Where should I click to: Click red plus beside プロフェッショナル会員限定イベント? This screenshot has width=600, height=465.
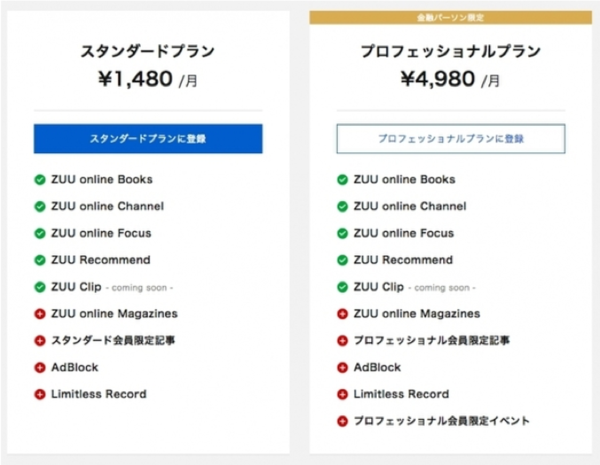pos(343,421)
